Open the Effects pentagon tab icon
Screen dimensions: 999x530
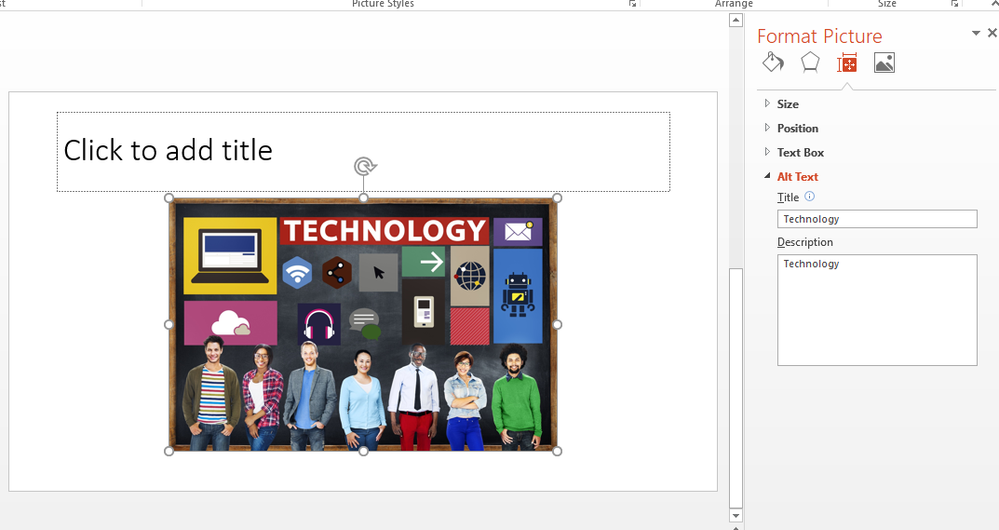point(810,62)
